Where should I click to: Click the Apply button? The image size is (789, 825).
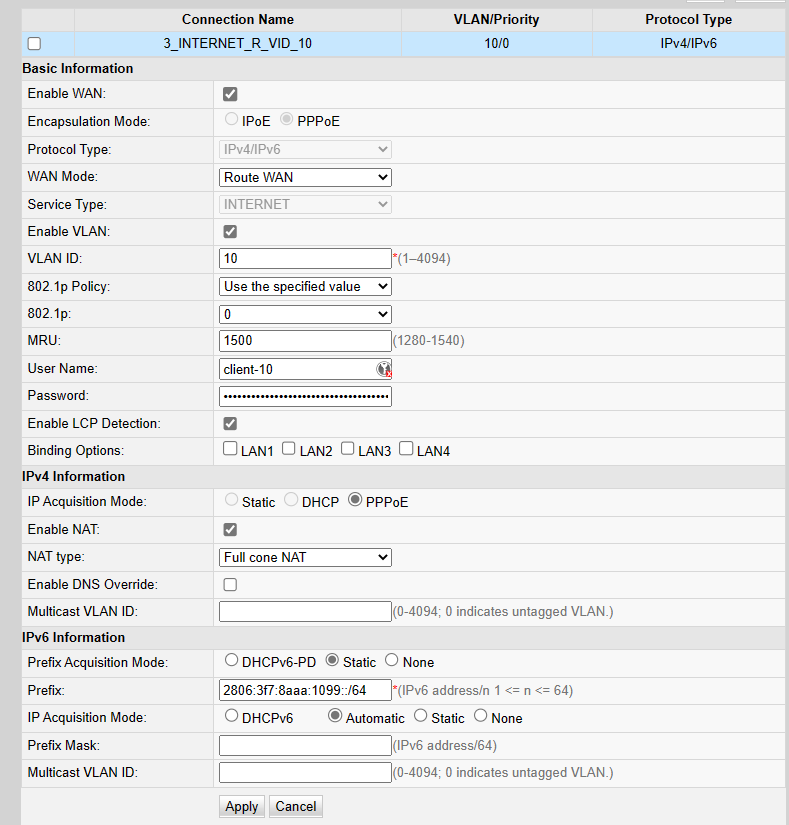(x=241, y=806)
